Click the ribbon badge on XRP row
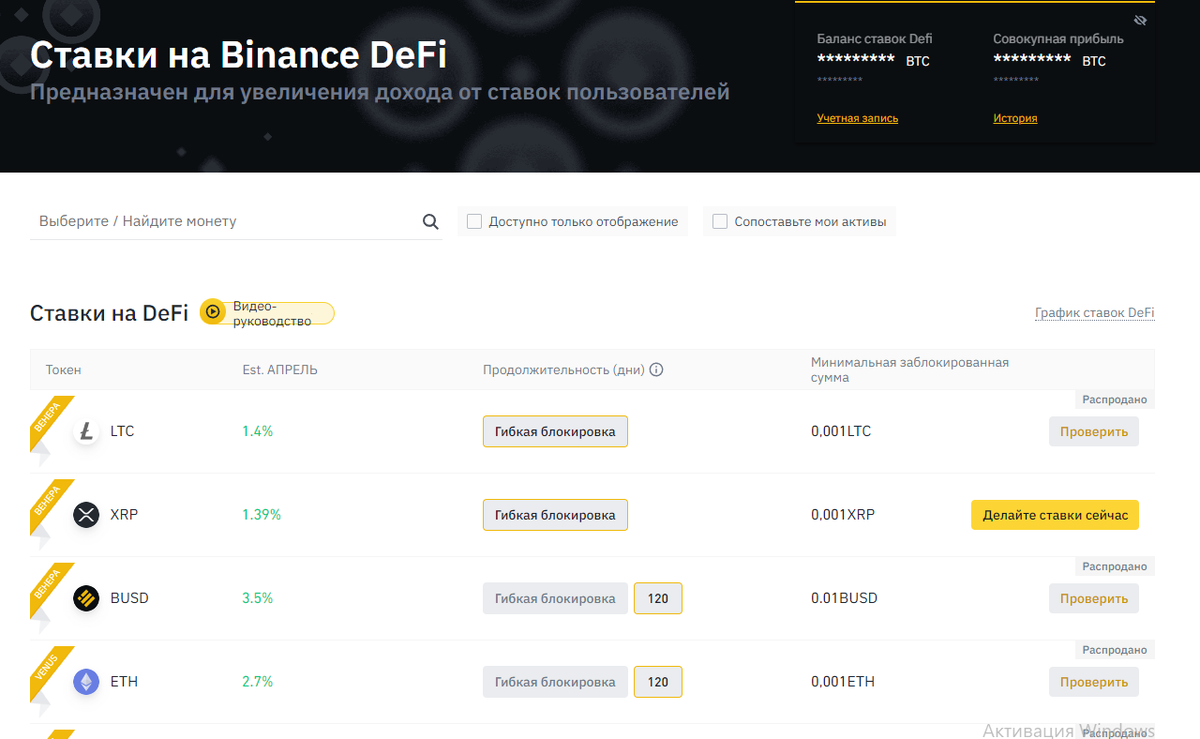 (x=50, y=505)
